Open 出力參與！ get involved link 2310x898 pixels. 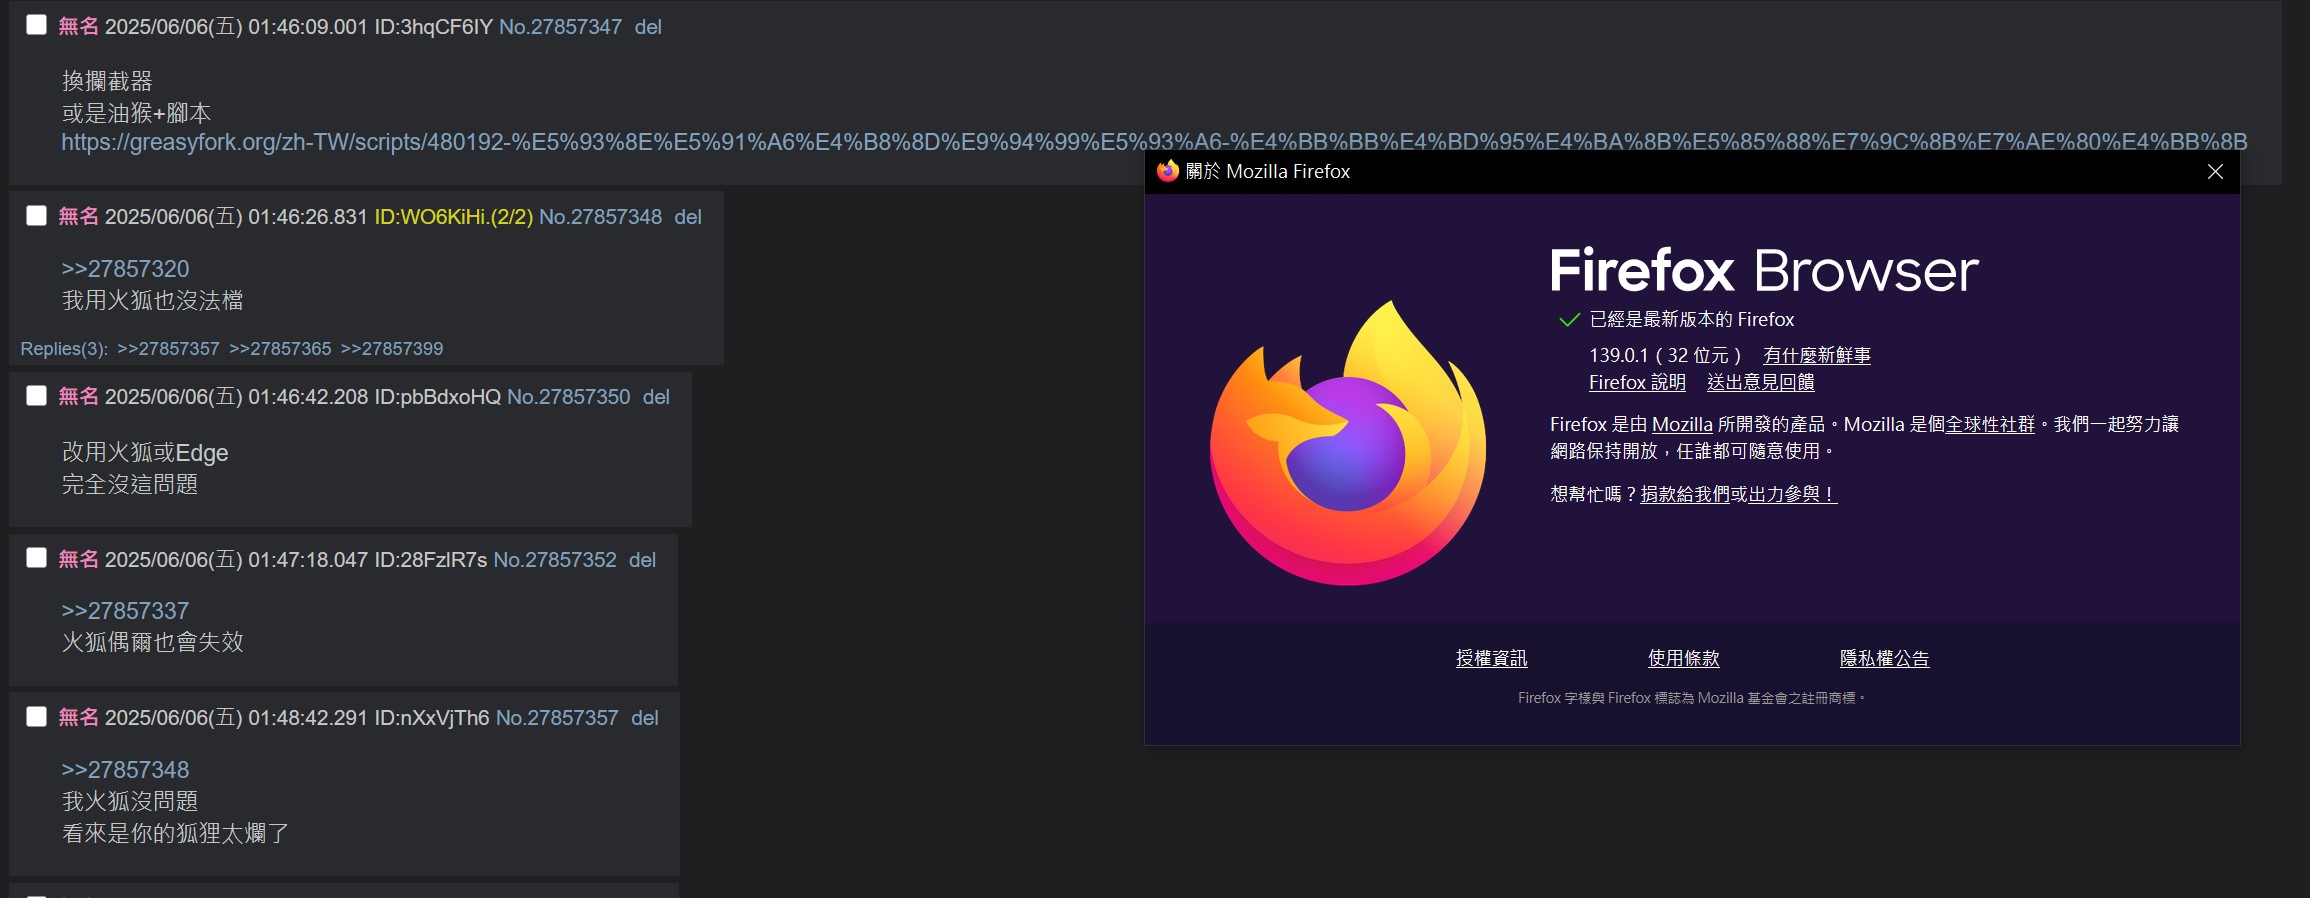tap(1792, 494)
